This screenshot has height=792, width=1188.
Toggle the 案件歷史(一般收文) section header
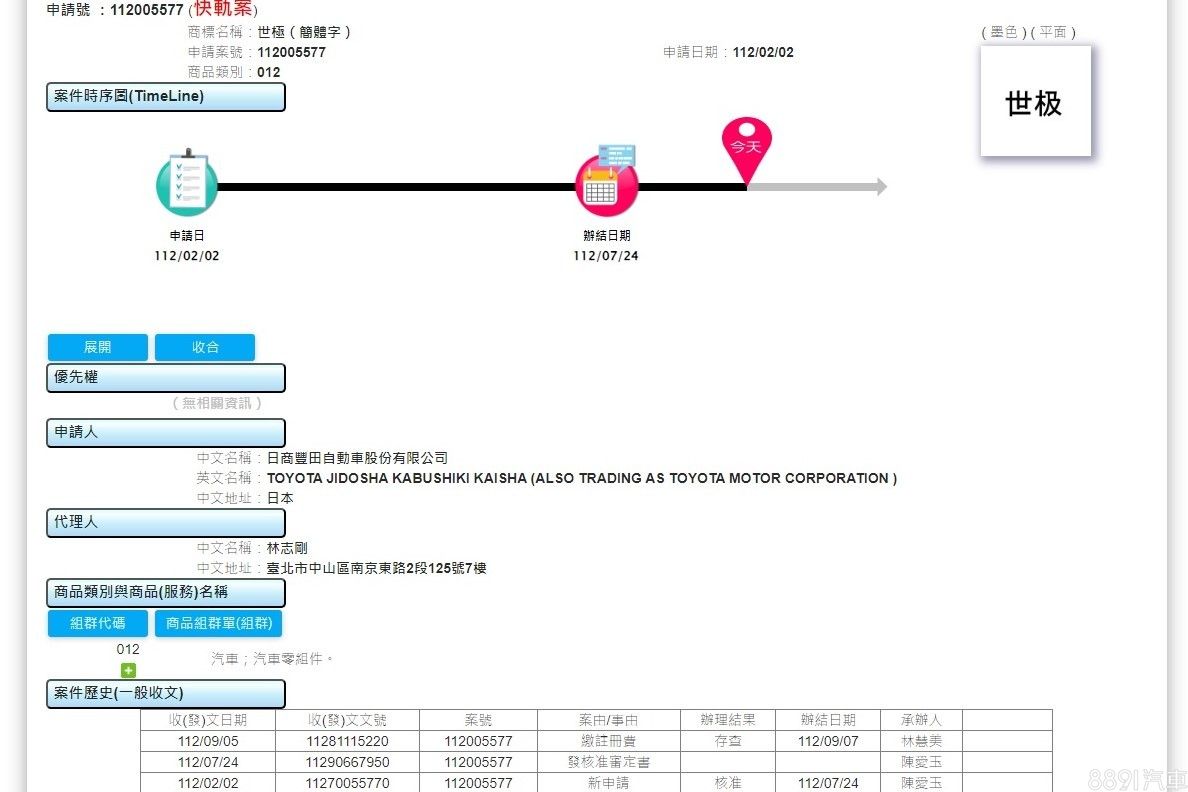pyautogui.click(x=166, y=694)
